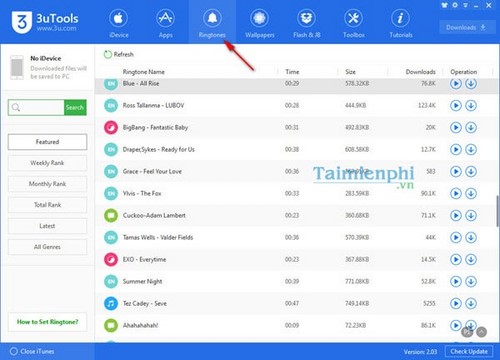500x360 pixels.
Task: Switch to the Ringtones tab
Action: pyautogui.click(x=212, y=23)
